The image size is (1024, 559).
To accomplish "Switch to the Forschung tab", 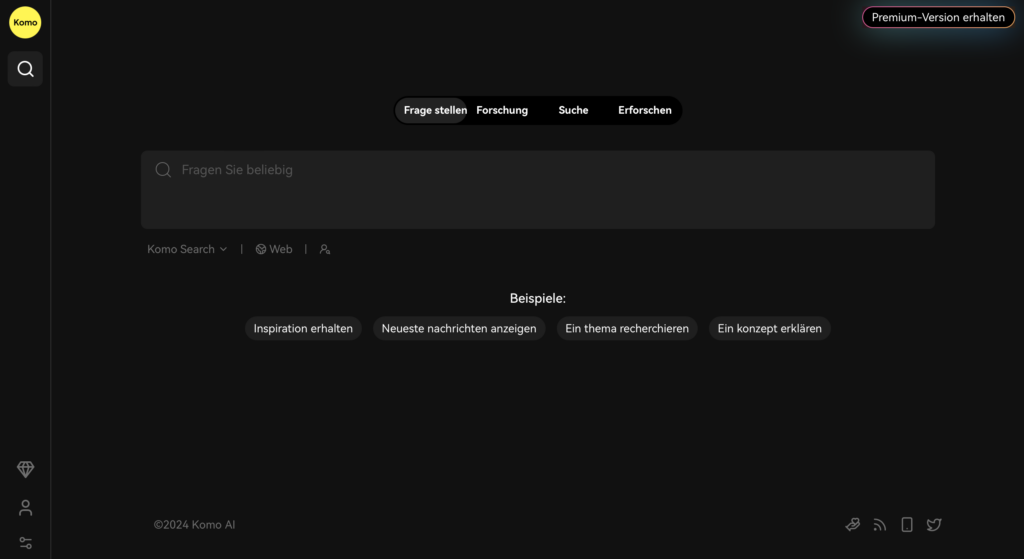I will click(x=502, y=110).
